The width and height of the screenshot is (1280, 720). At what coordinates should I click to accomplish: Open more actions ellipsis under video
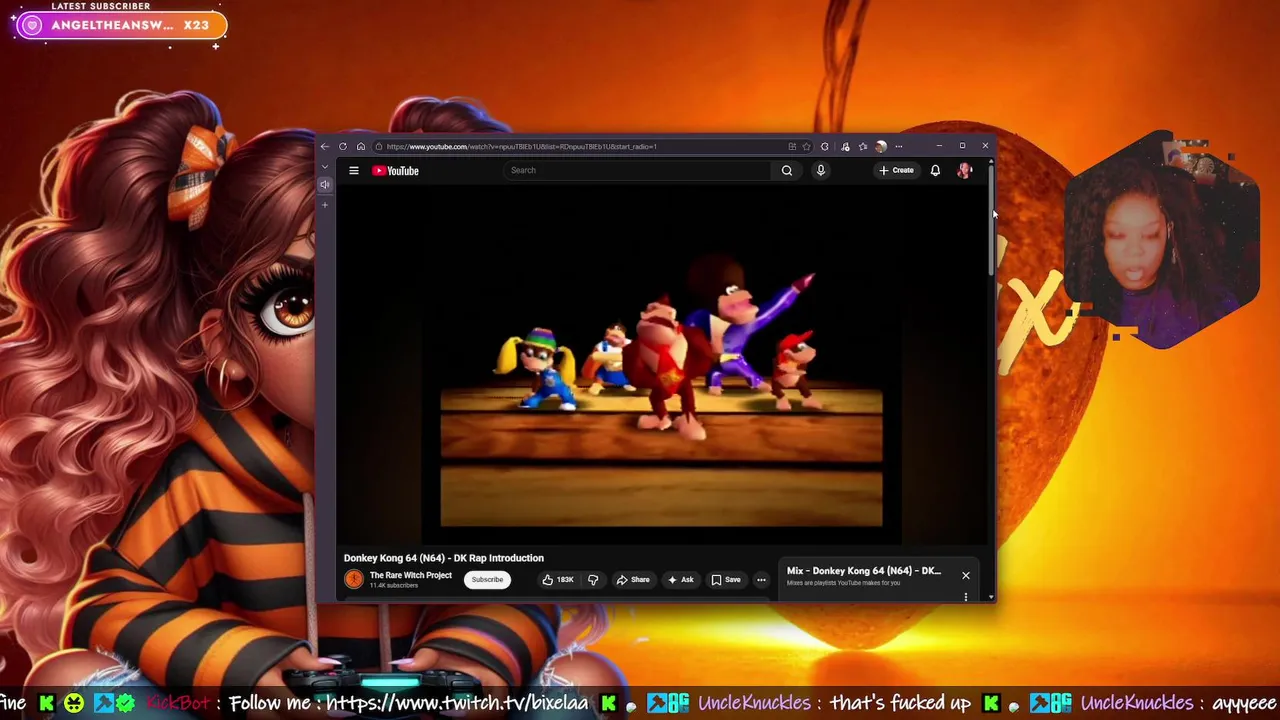coord(761,580)
